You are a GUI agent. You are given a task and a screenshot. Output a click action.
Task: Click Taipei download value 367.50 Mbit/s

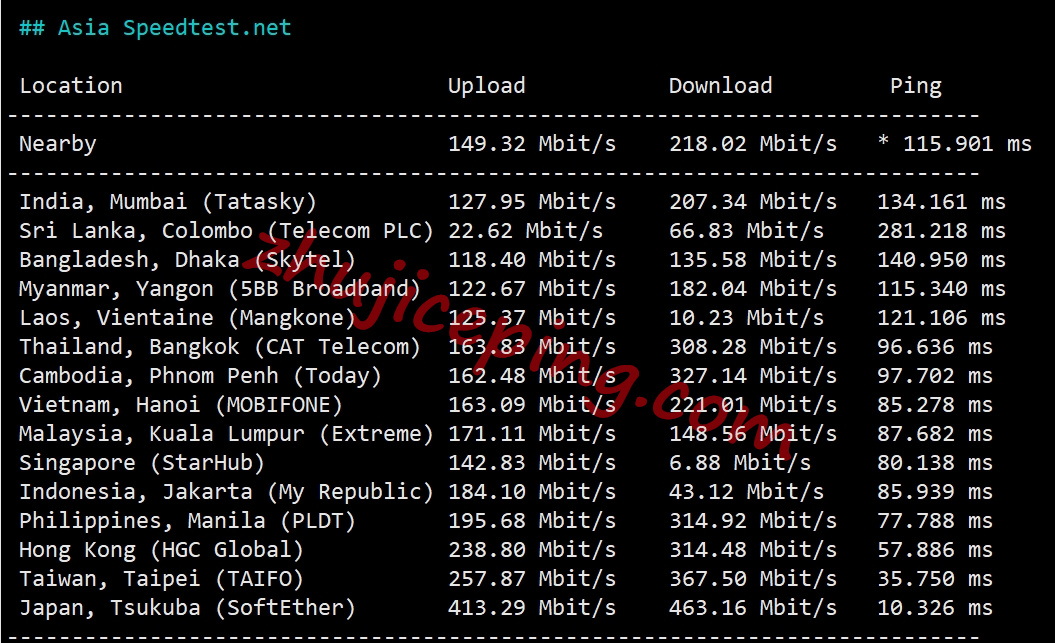pyautogui.click(x=753, y=577)
